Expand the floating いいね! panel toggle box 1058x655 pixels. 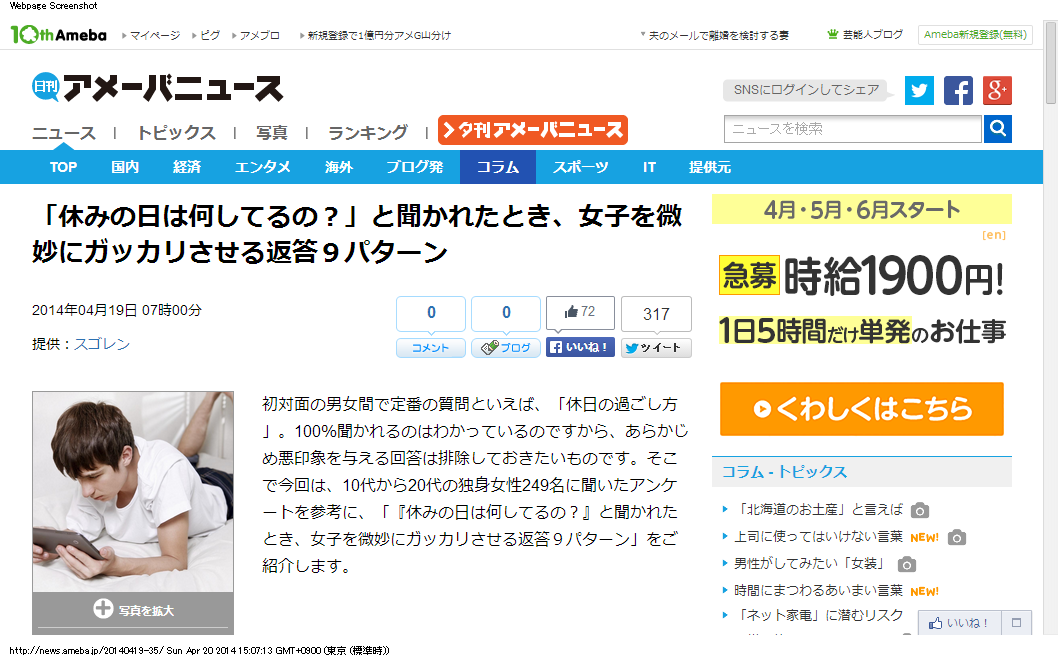coord(1016,623)
